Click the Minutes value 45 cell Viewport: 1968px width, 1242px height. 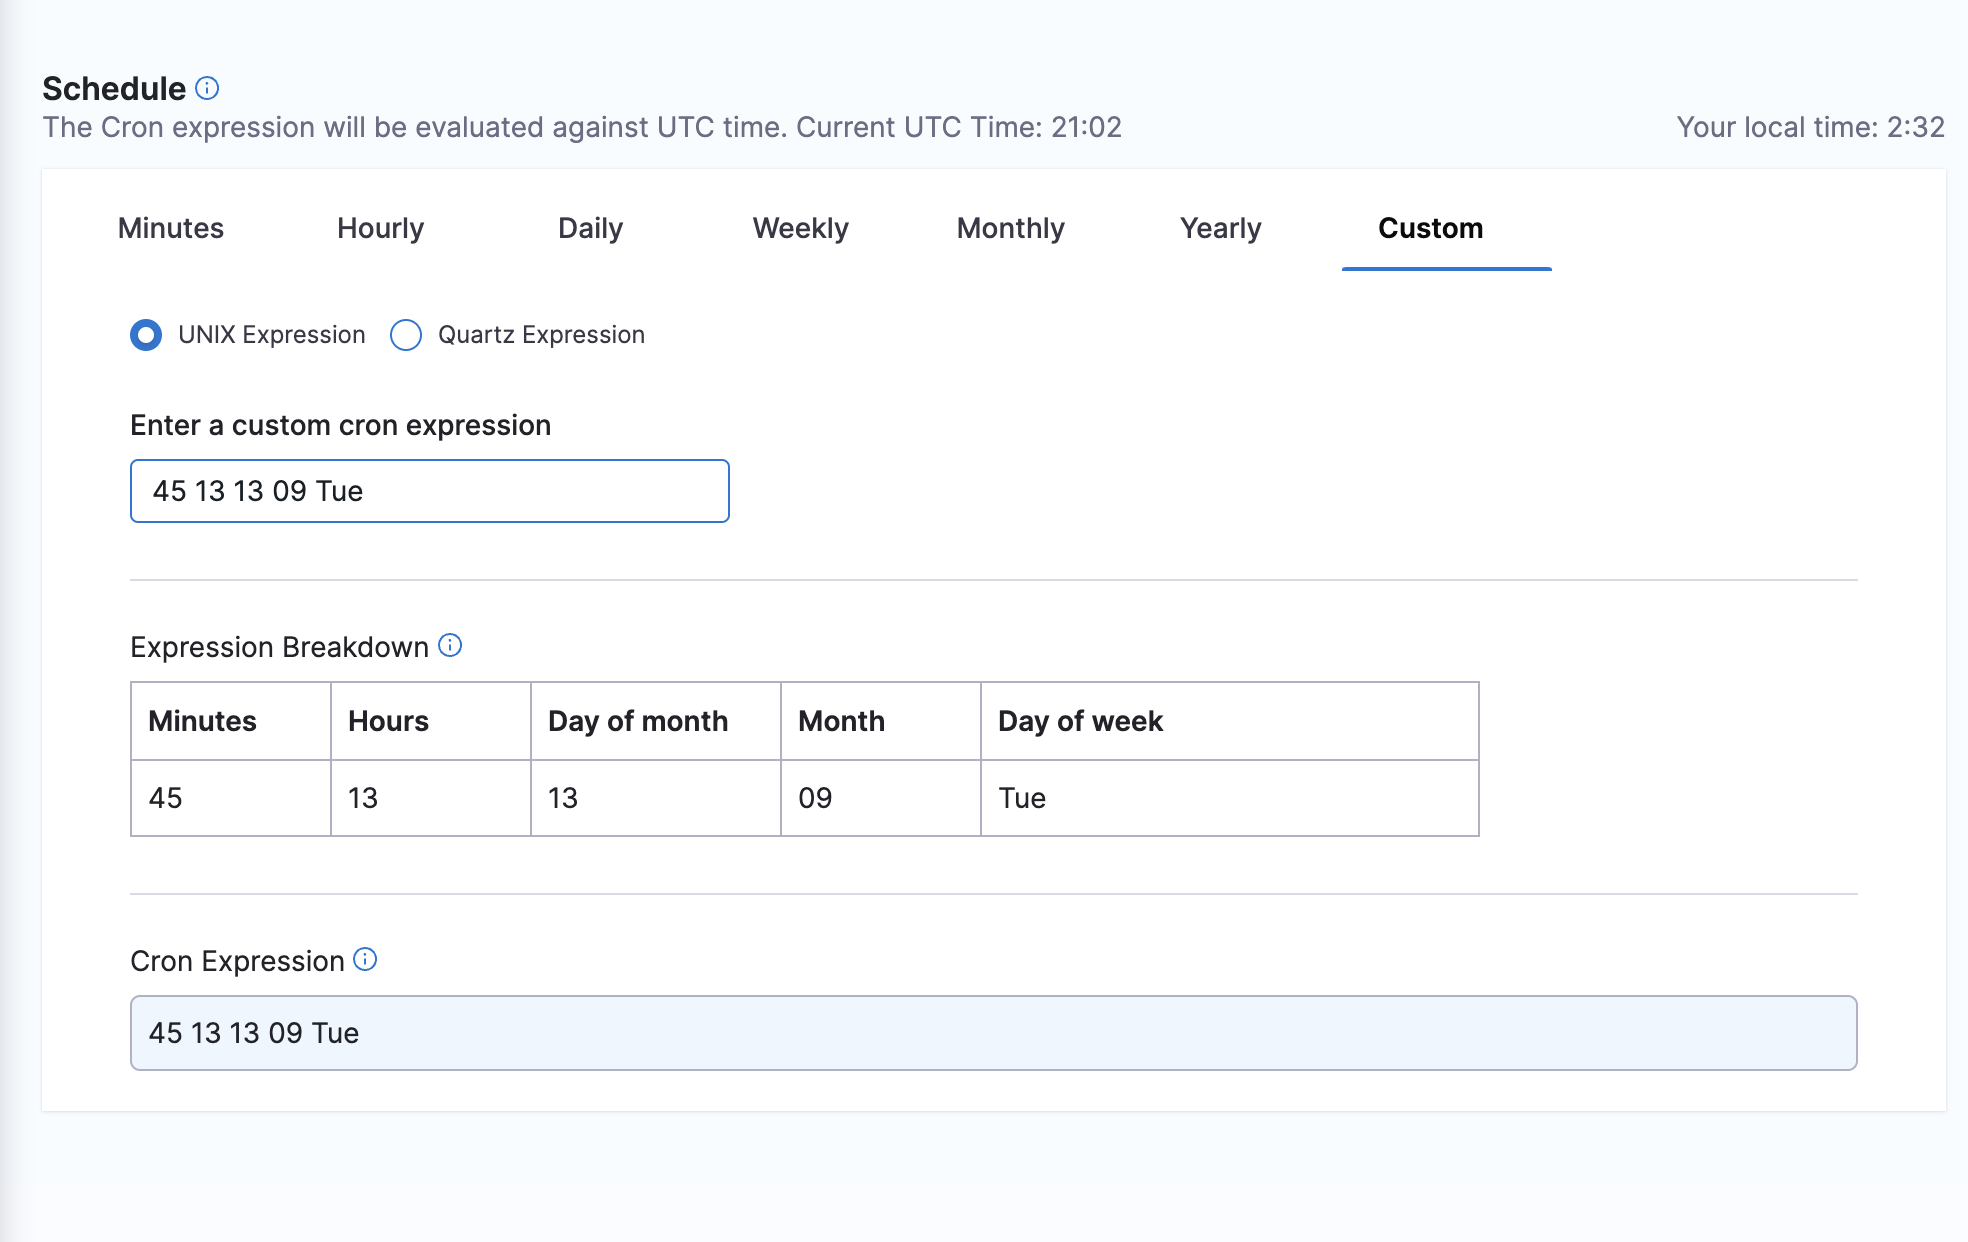230,798
